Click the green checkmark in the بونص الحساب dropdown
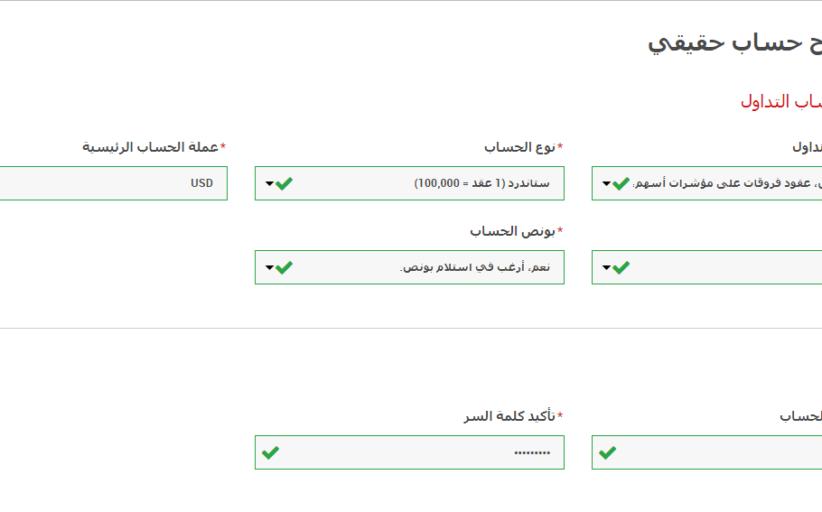The image size is (822, 512). pyautogui.click(x=285, y=267)
